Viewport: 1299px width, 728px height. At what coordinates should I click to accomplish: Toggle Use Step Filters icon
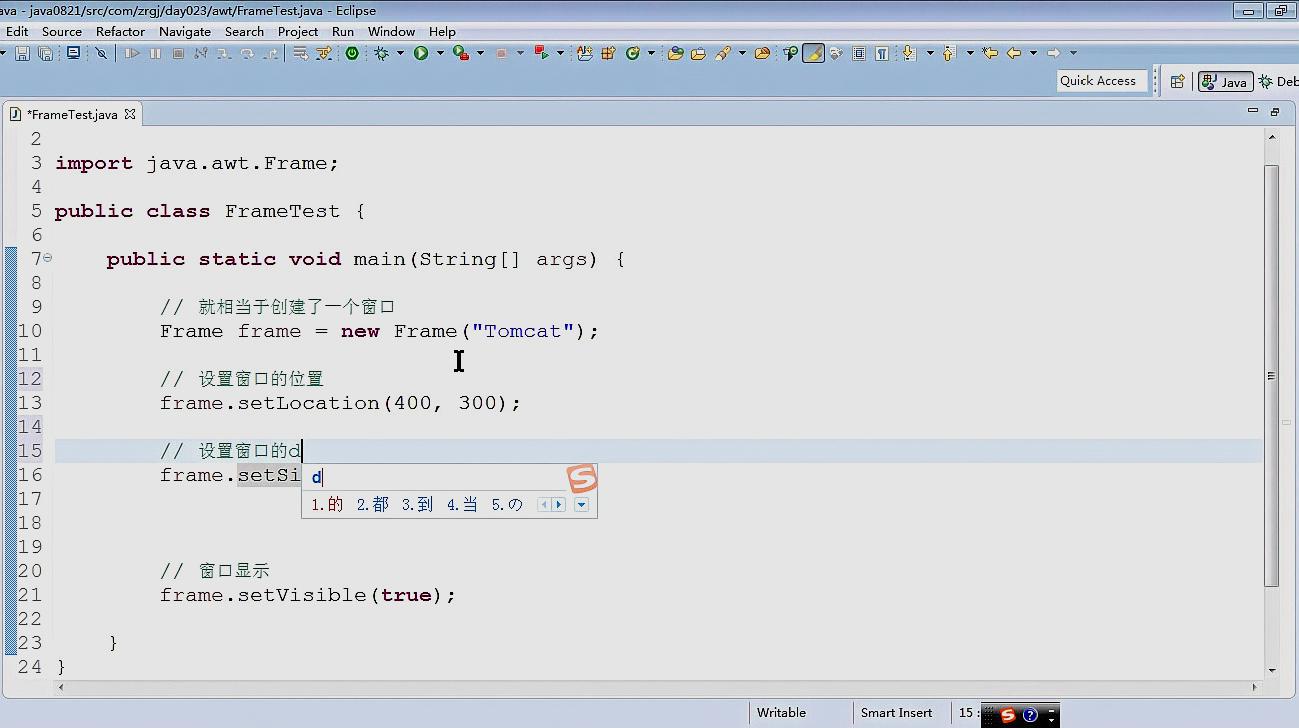coord(323,53)
